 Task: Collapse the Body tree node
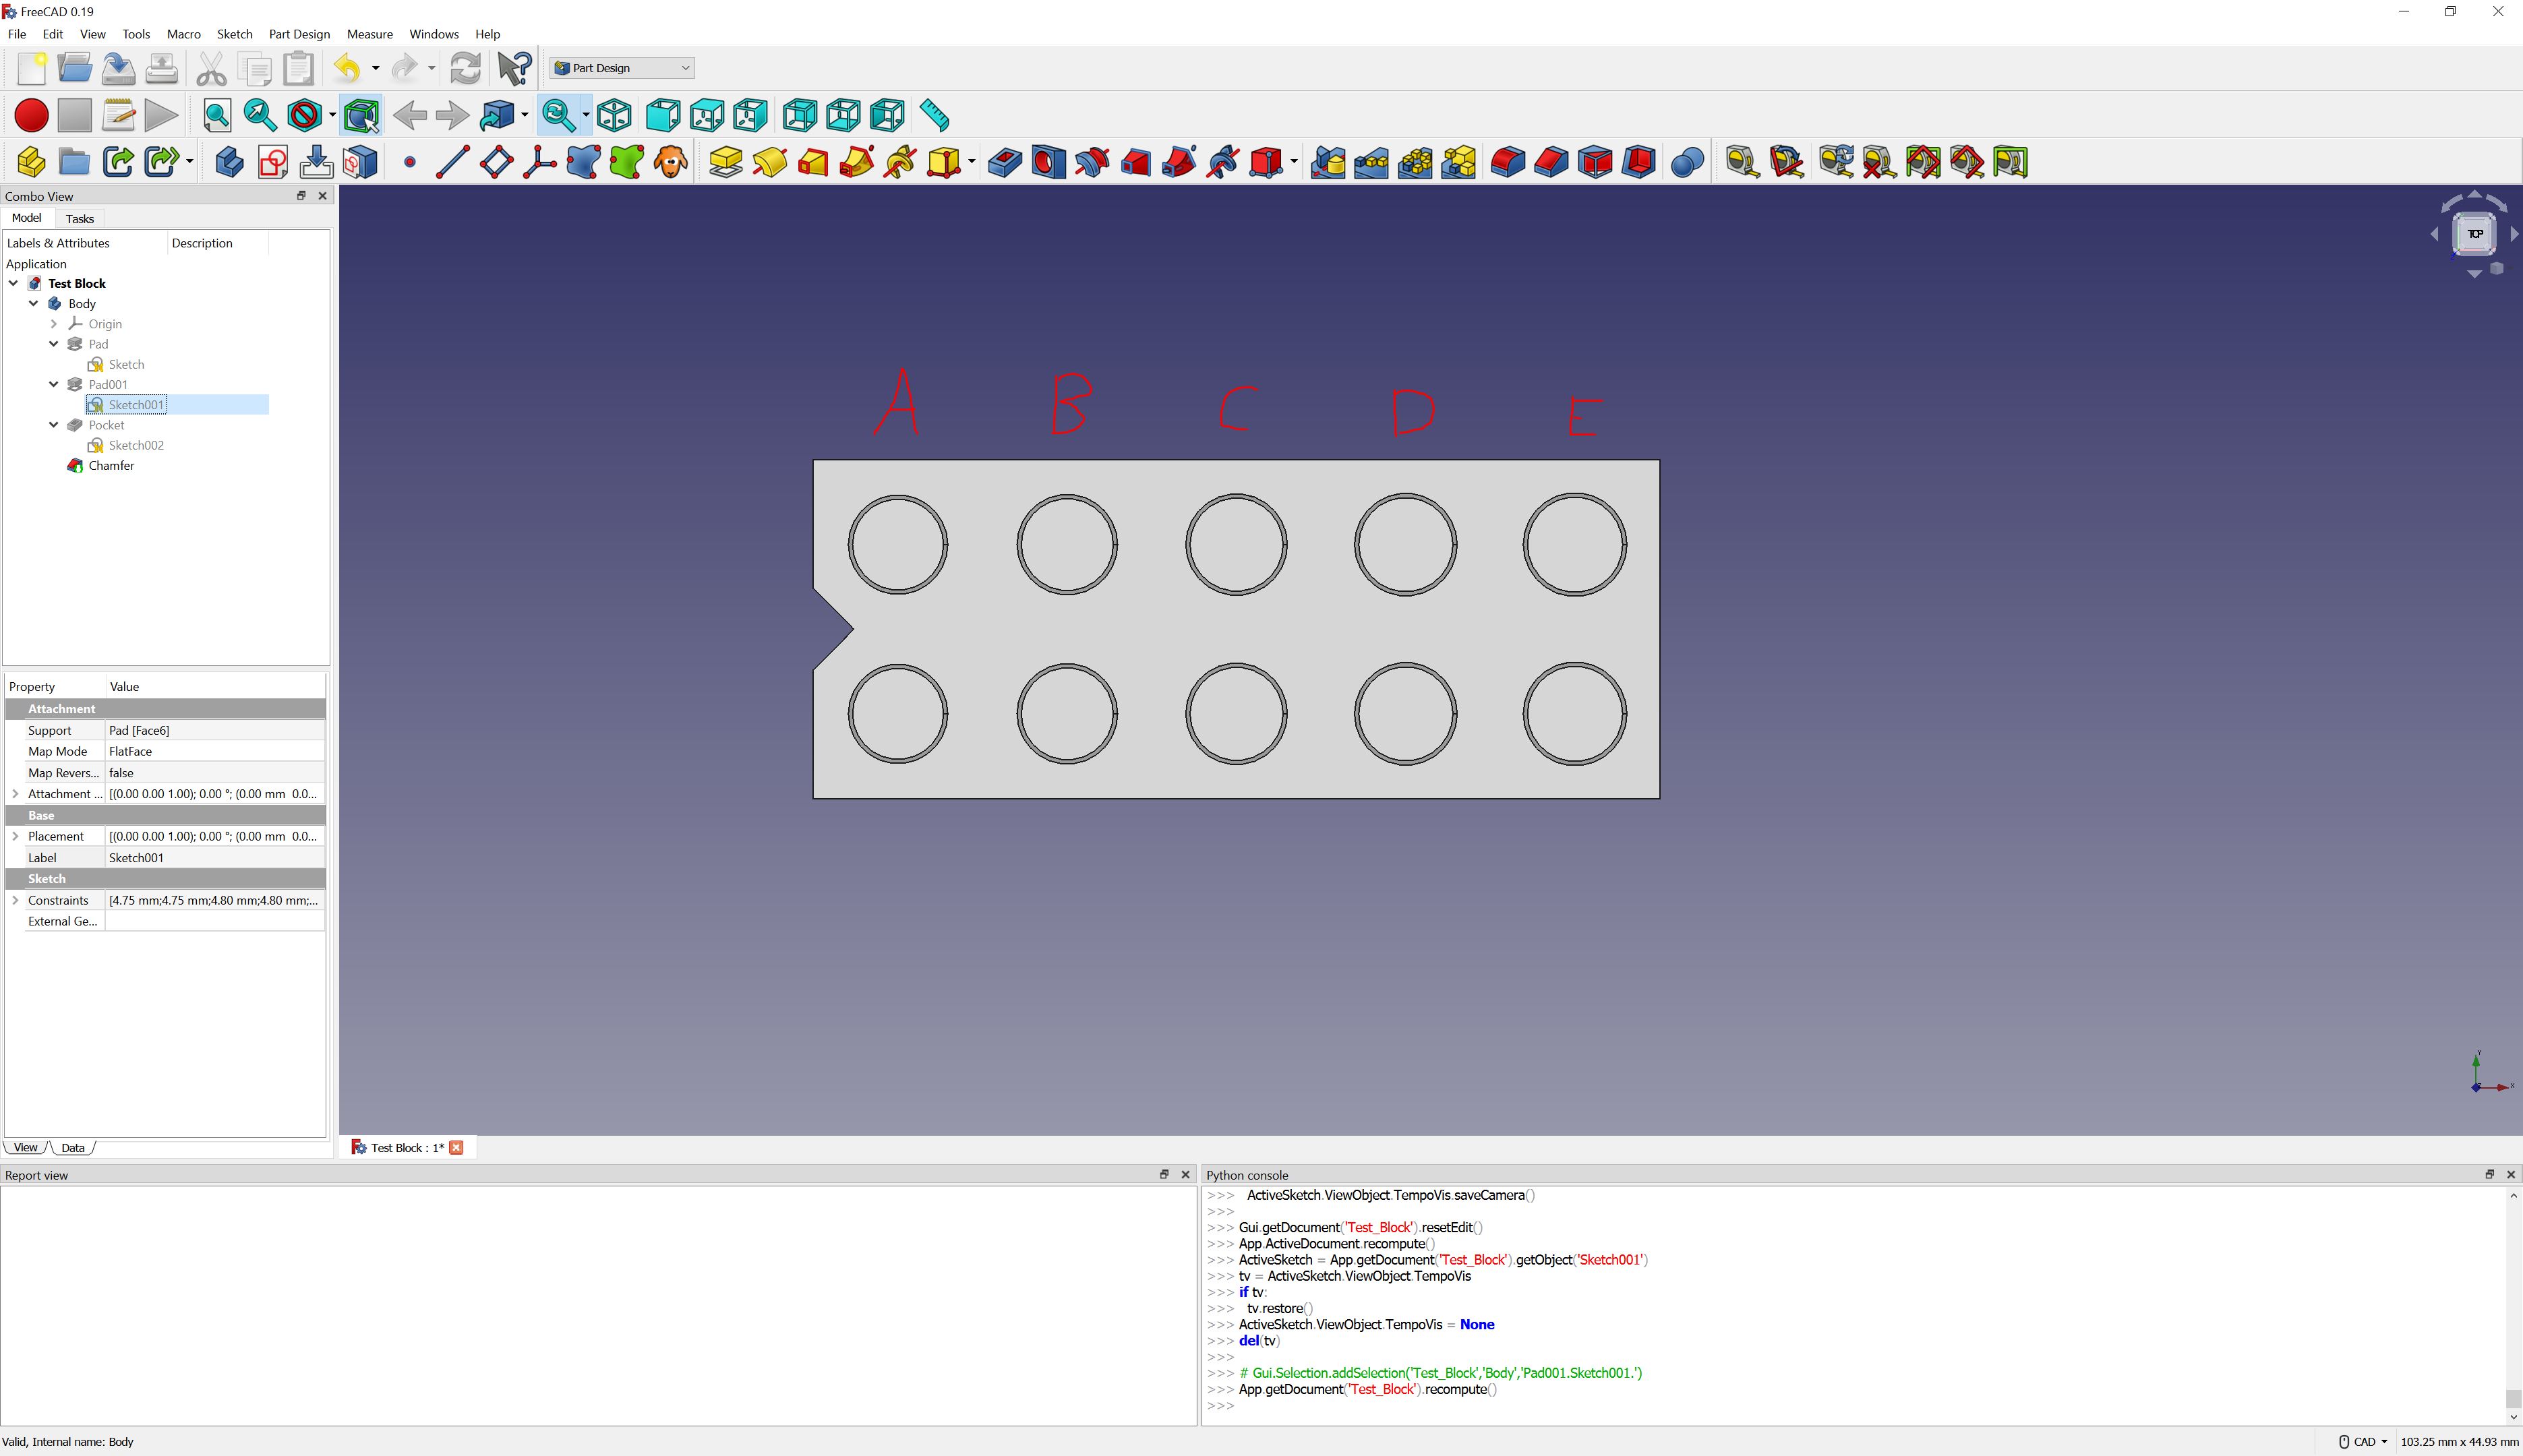click(x=34, y=303)
